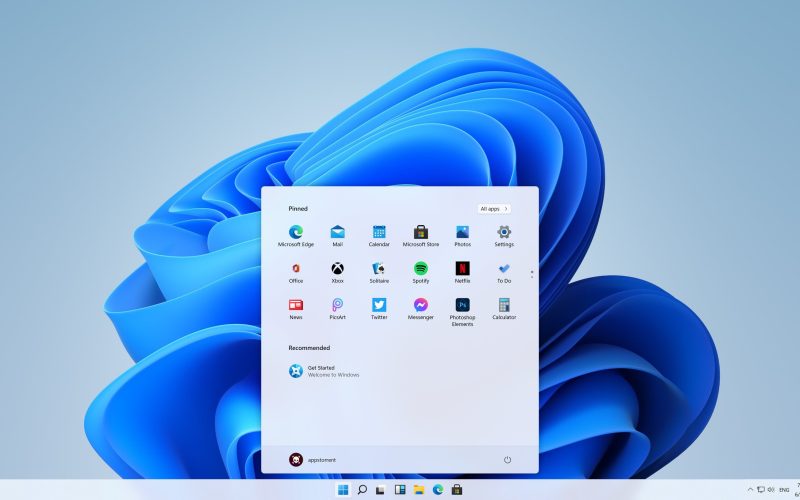Open Photoshop Elements
Image resolution: width=800 pixels, height=500 pixels.
click(x=462, y=312)
